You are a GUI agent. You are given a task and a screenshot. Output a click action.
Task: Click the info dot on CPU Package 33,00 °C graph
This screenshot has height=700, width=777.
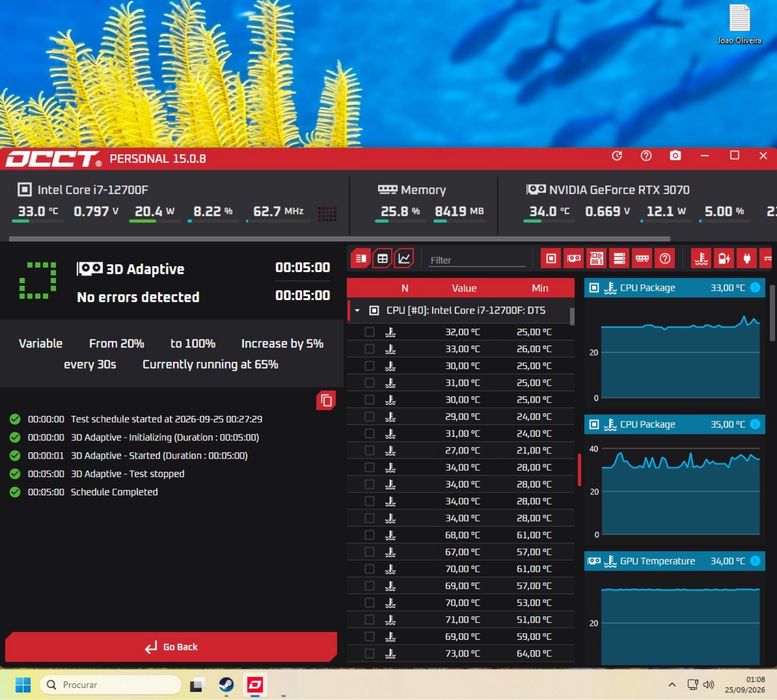click(755, 287)
